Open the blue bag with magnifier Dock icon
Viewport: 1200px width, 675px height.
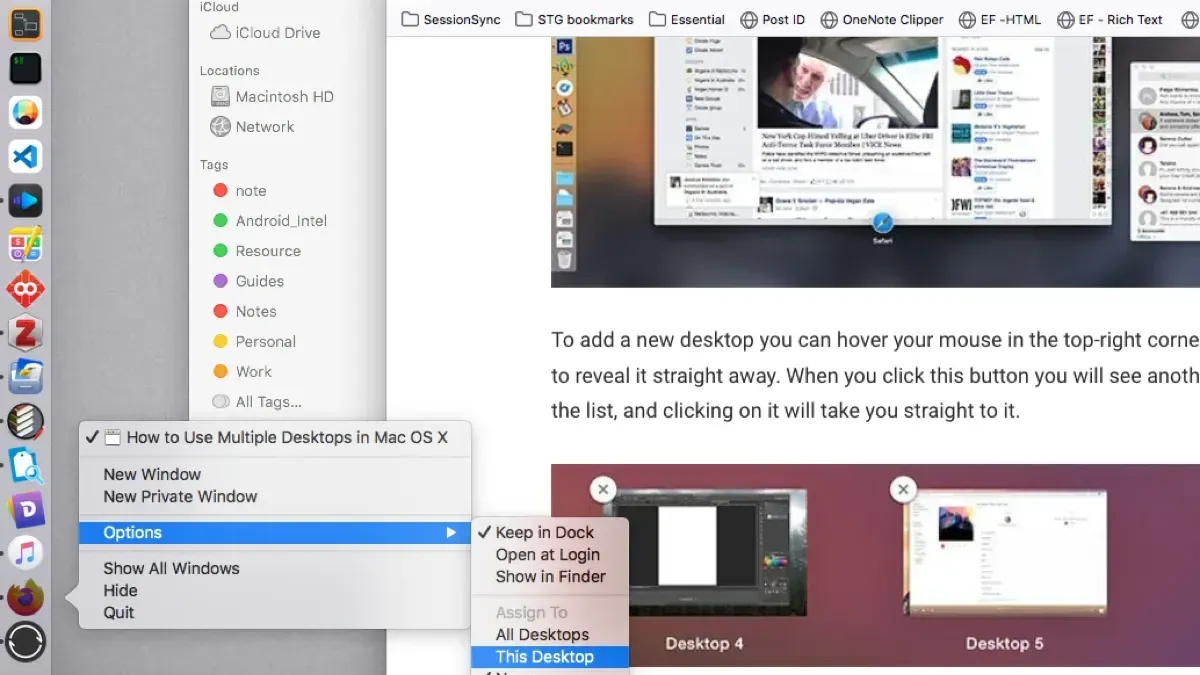pos(25,465)
